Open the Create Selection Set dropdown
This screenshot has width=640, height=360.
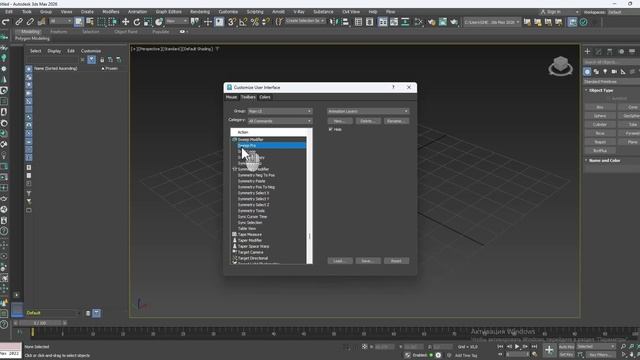[305, 21]
